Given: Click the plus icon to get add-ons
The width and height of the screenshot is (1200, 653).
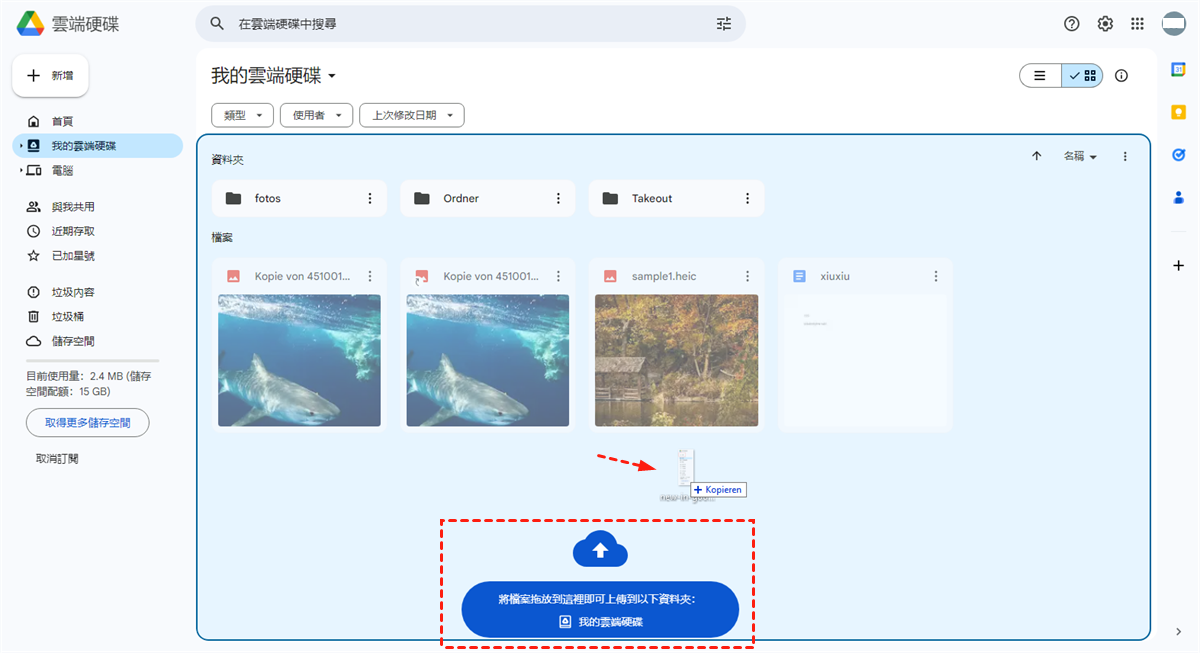Looking at the screenshot, I should [x=1178, y=265].
